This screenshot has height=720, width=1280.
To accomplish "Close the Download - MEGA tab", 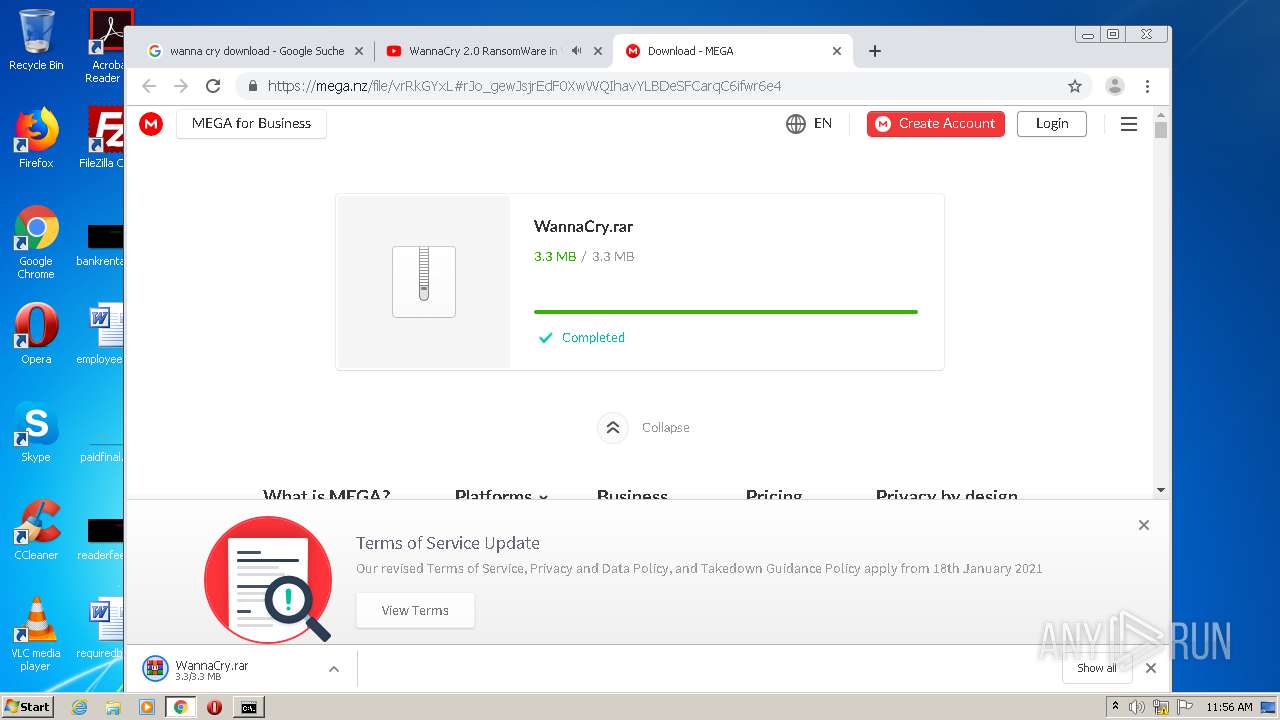I will pos(837,51).
